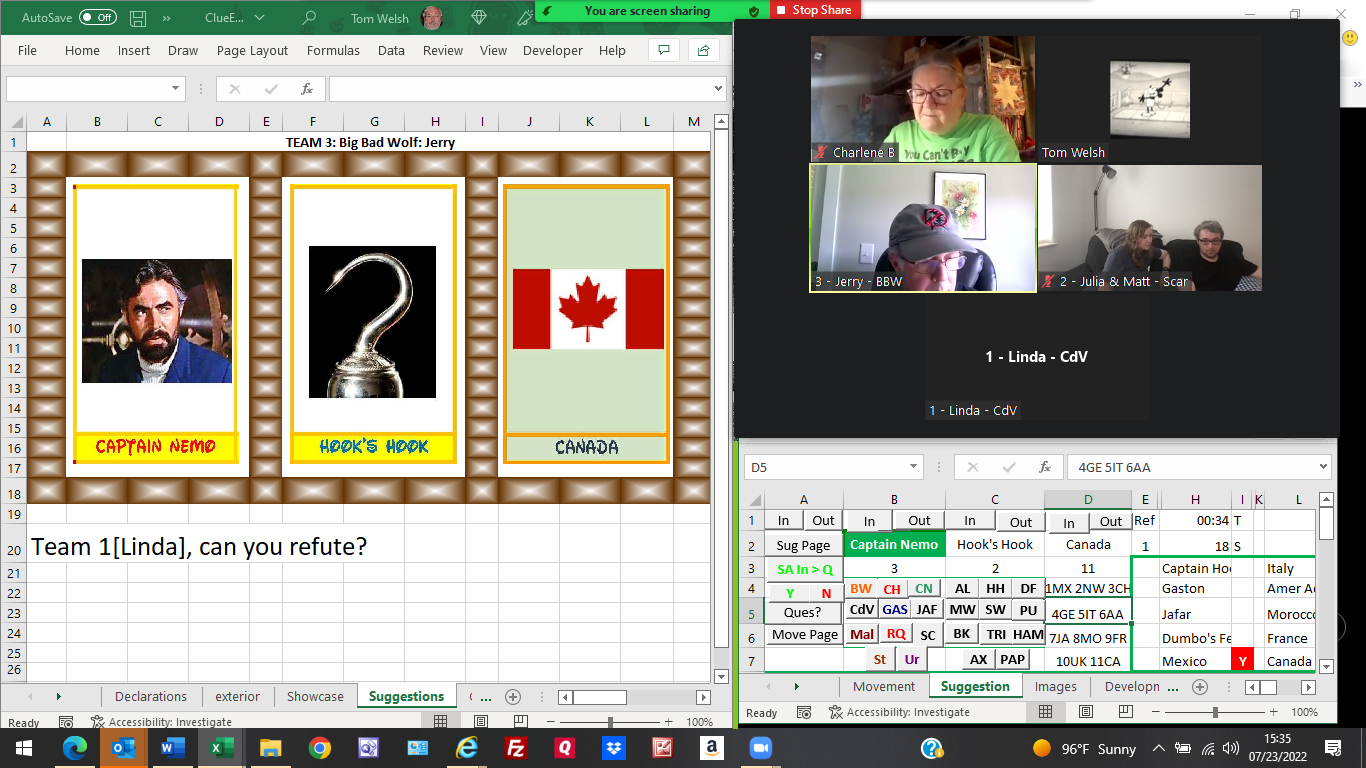Viewport: 1366px width, 768px height.
Task: Open the notifications action center
Action: 1333,748
